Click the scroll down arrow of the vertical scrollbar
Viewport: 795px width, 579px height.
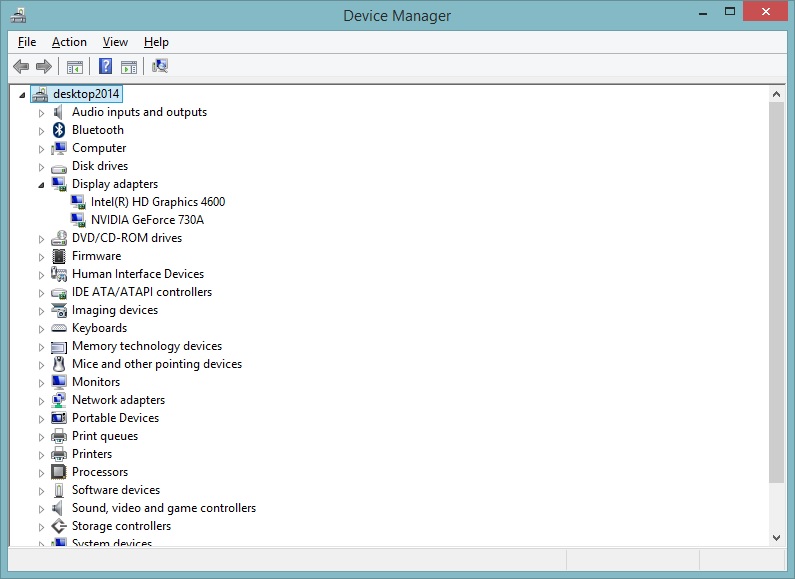pos(776,537)
